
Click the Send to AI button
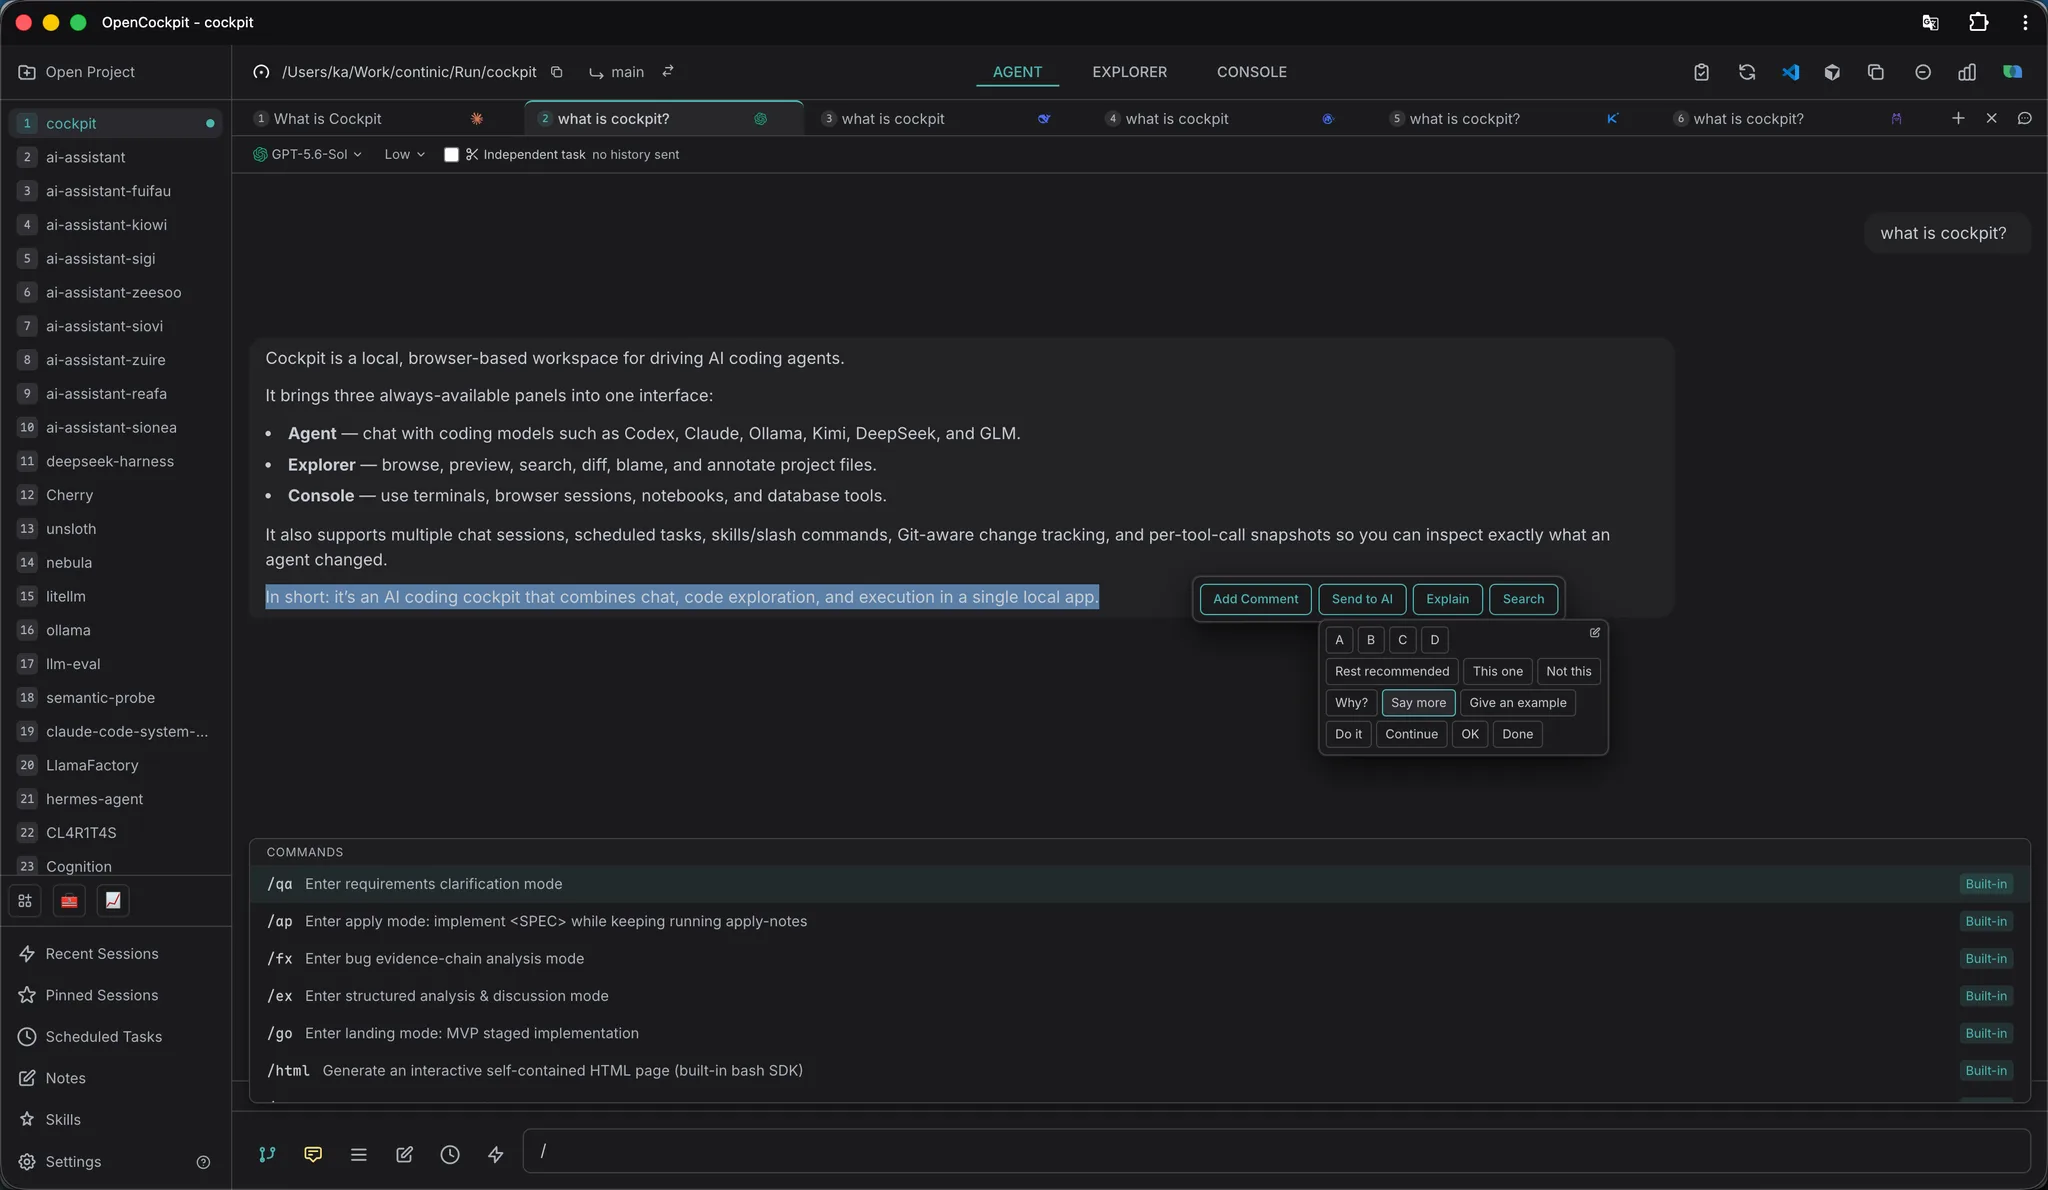(x=1362, y=599)
